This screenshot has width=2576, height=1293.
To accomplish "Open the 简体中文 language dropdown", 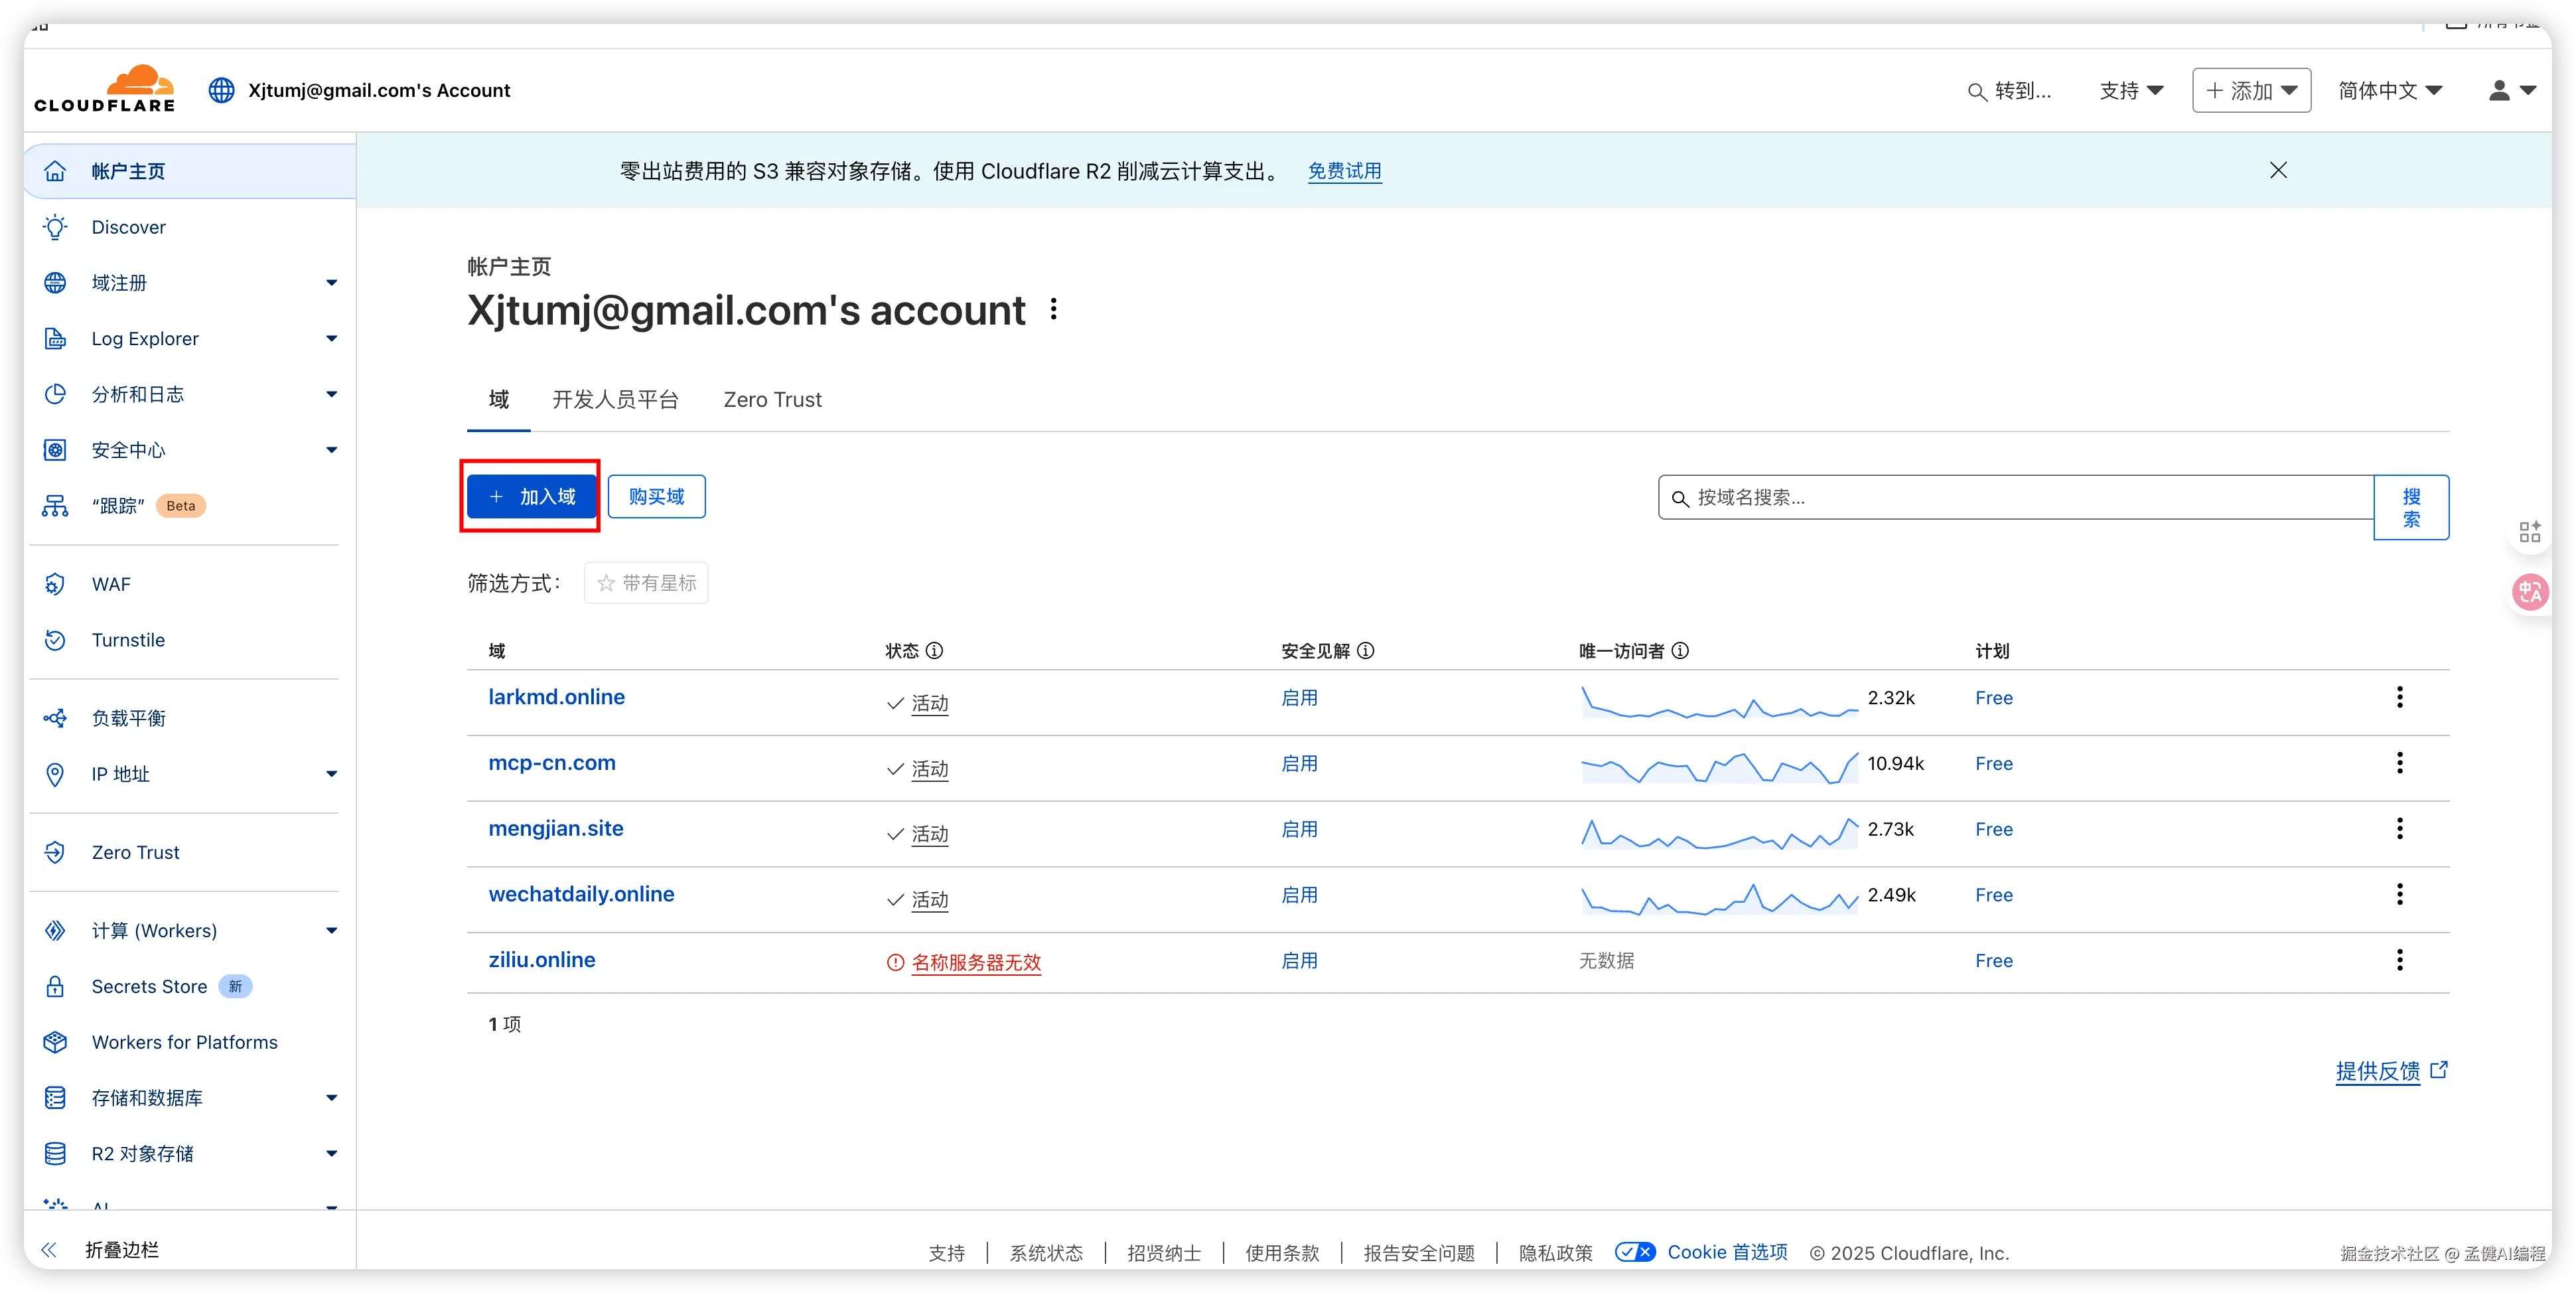I will pos(2390,90).
